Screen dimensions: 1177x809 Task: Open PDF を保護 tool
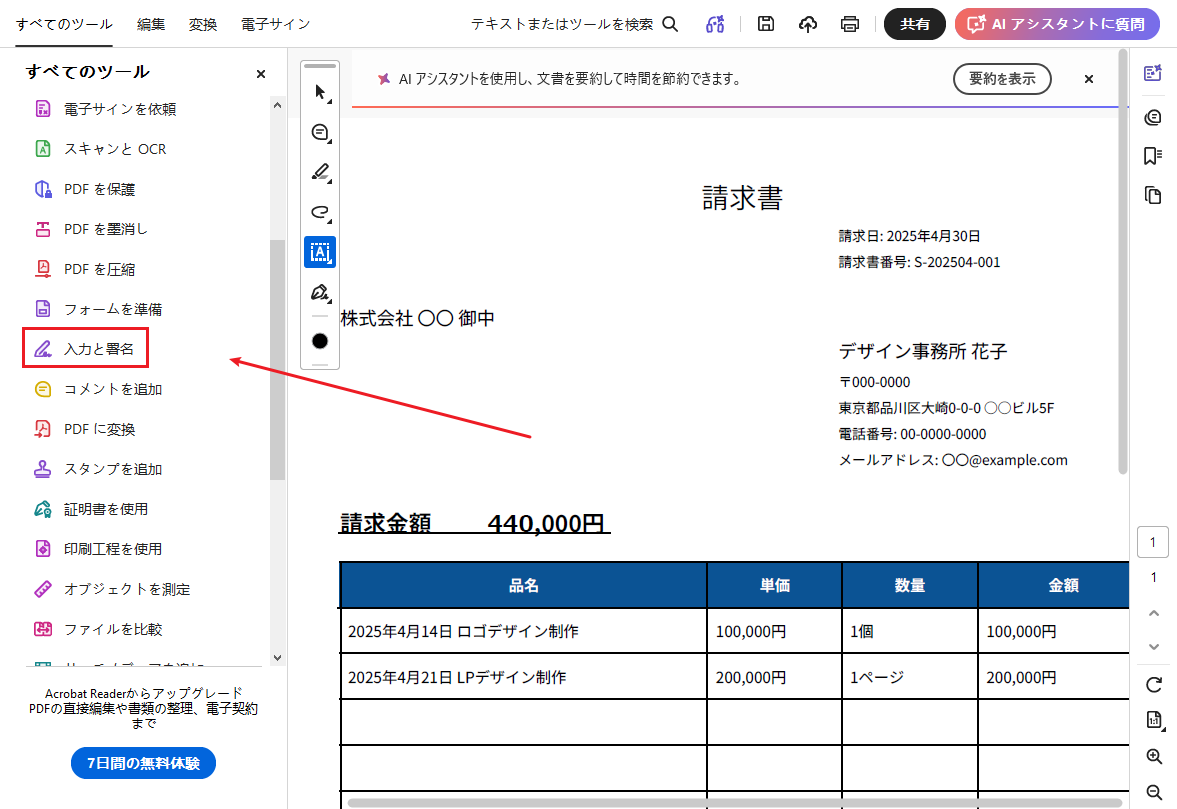[x=85, y=189]
